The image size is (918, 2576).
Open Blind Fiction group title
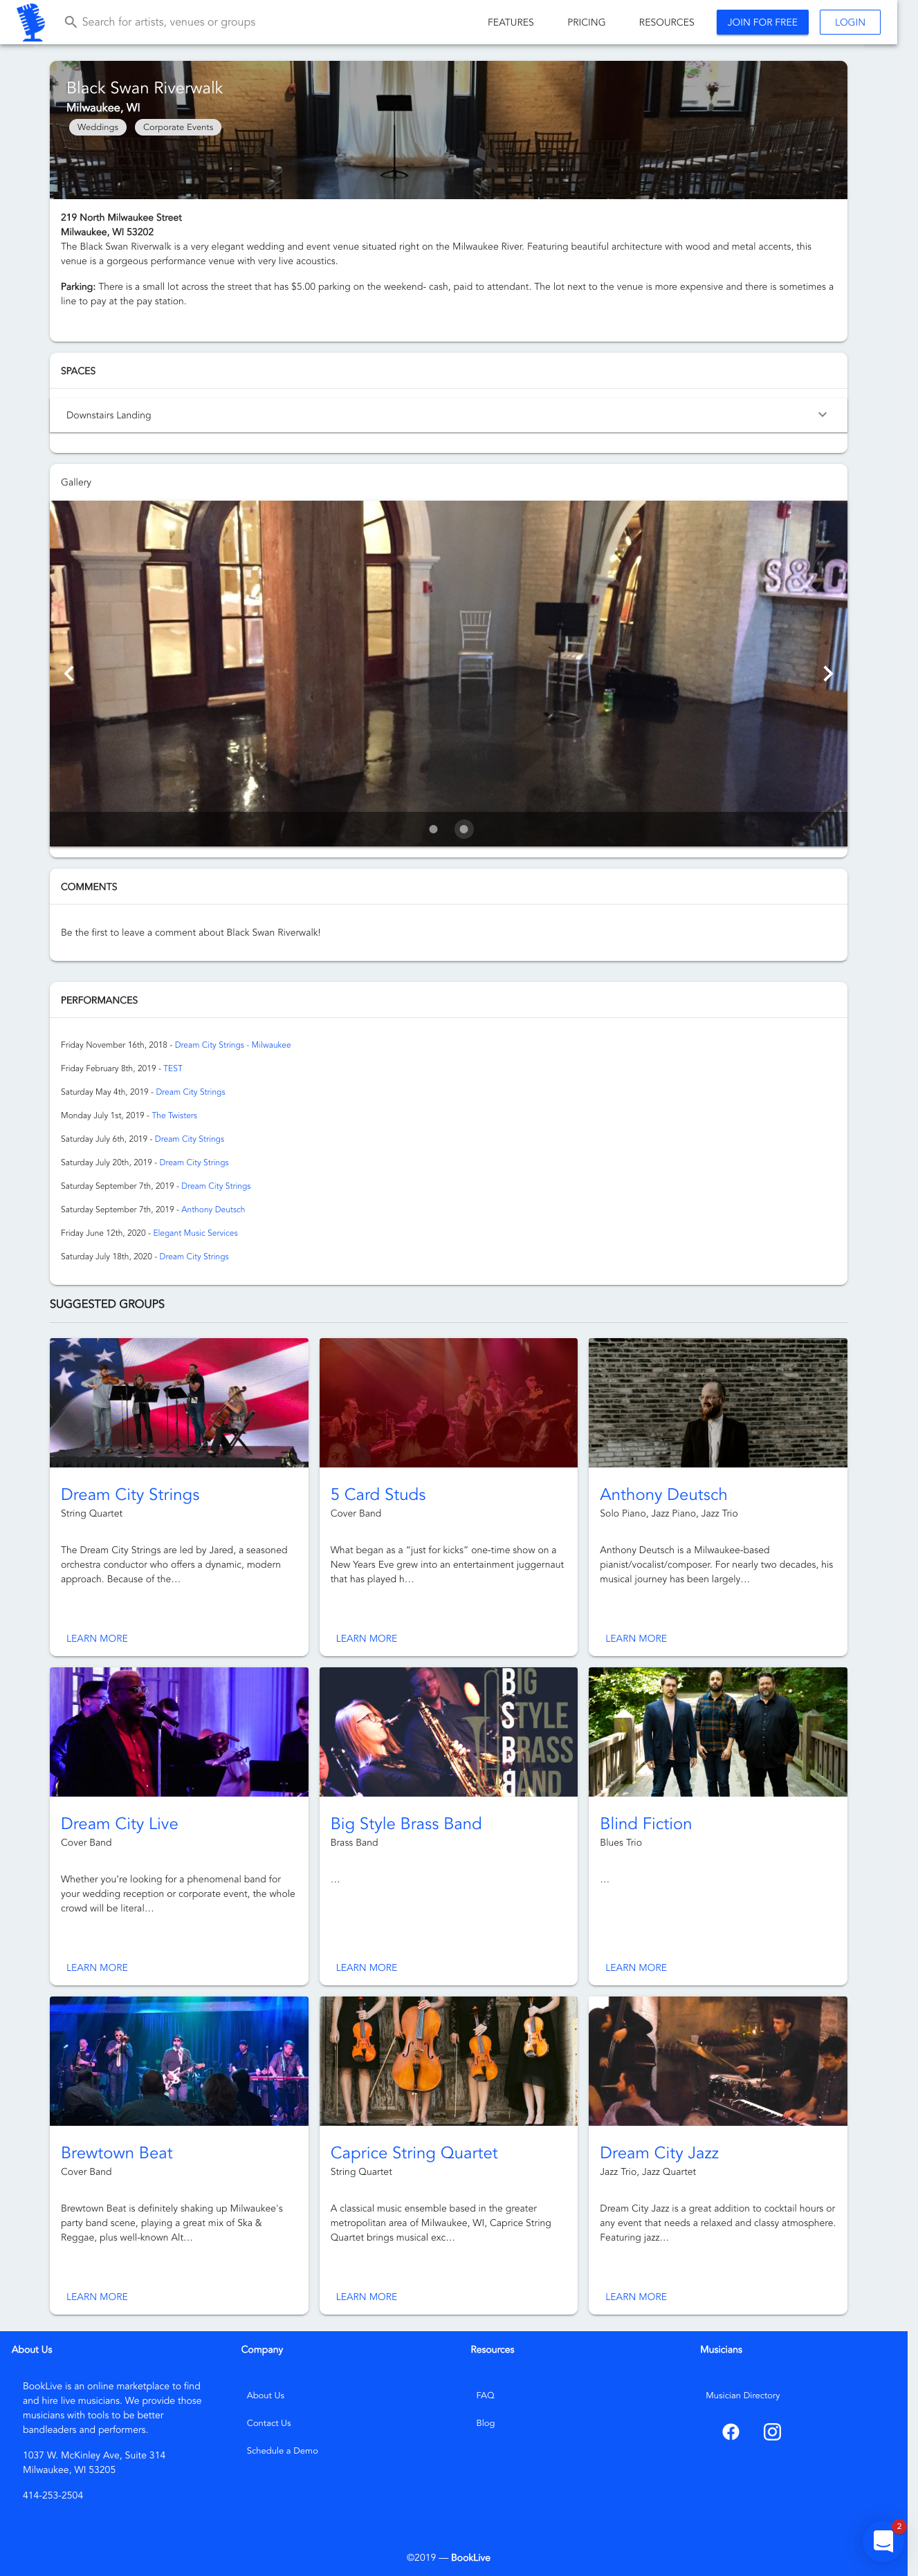[646, 1823]
